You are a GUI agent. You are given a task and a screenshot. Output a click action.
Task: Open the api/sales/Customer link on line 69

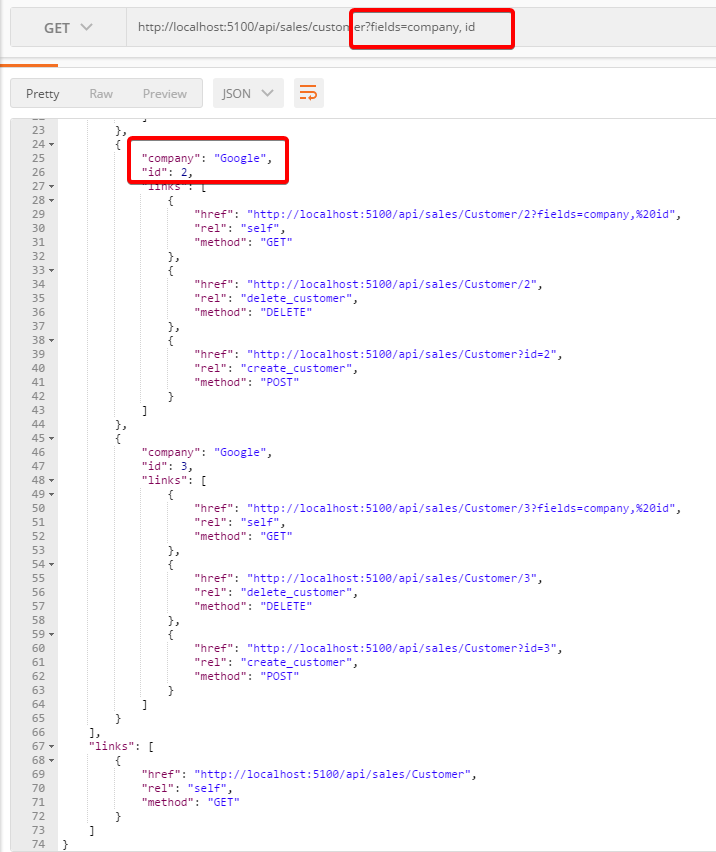click(332, 774)
